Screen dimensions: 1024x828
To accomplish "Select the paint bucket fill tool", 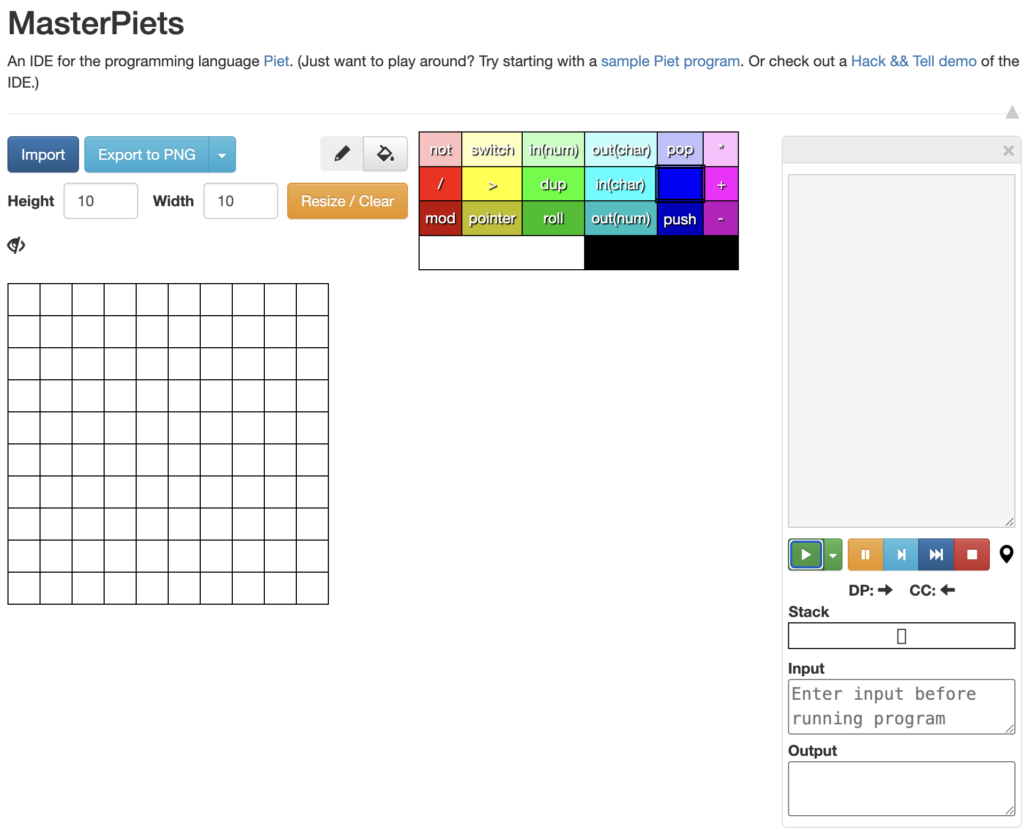I will [385, 154].
